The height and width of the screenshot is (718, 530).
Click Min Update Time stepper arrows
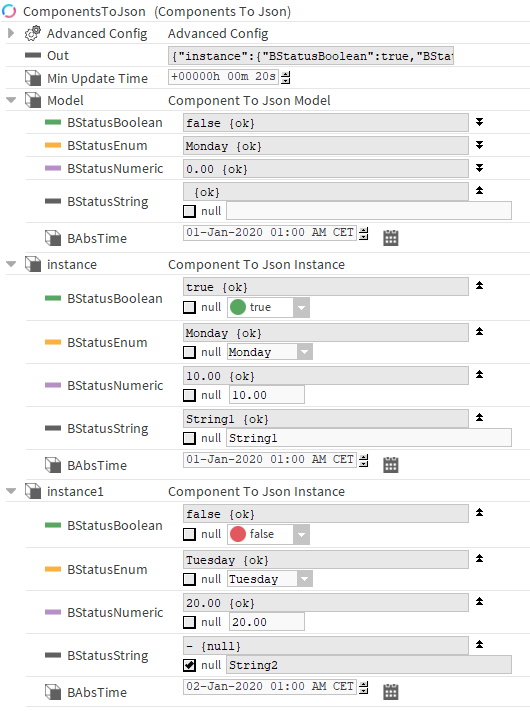click(x=286, y=77)
